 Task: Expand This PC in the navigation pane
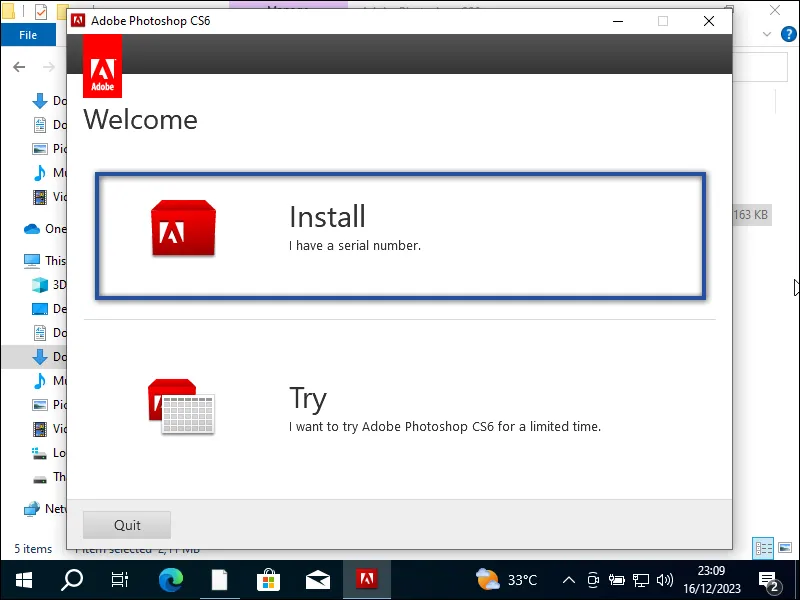(35, 260)
